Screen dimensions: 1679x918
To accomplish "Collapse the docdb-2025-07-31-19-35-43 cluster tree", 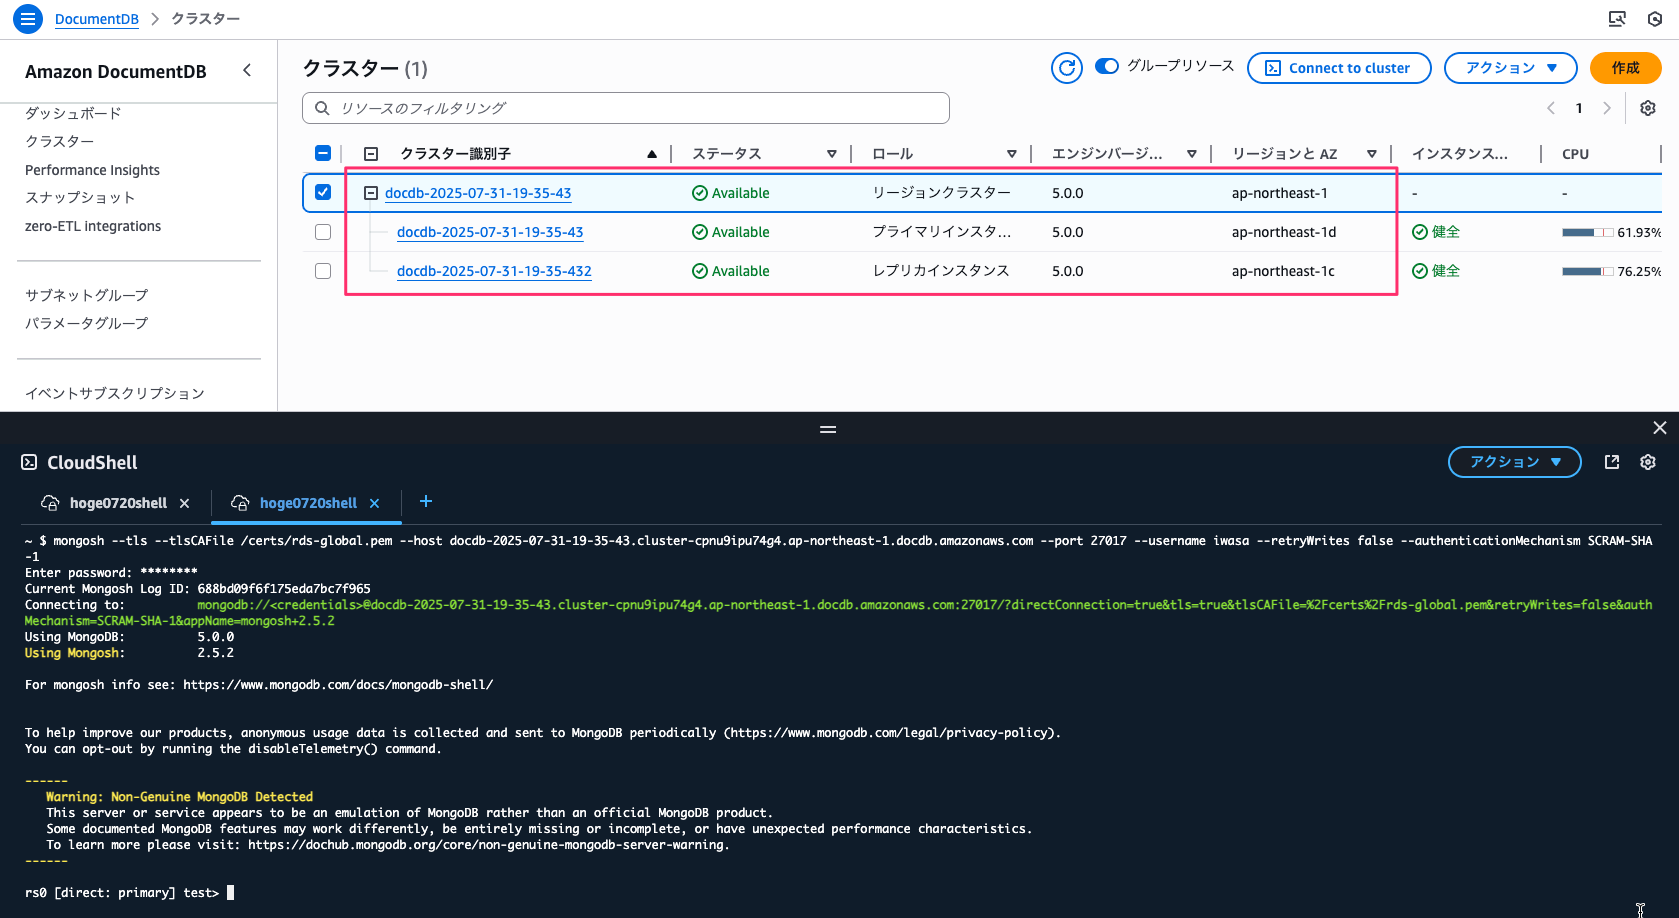I will click(x=371, y=193).
